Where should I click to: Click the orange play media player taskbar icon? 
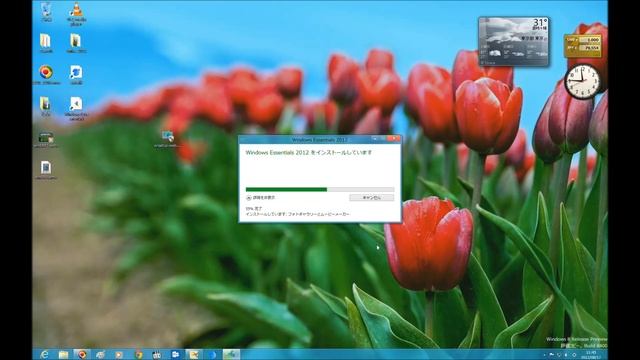pos(119,354)
